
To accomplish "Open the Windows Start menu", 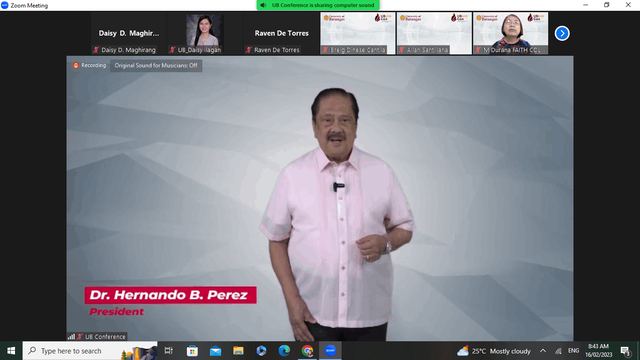I will [11, 351].
